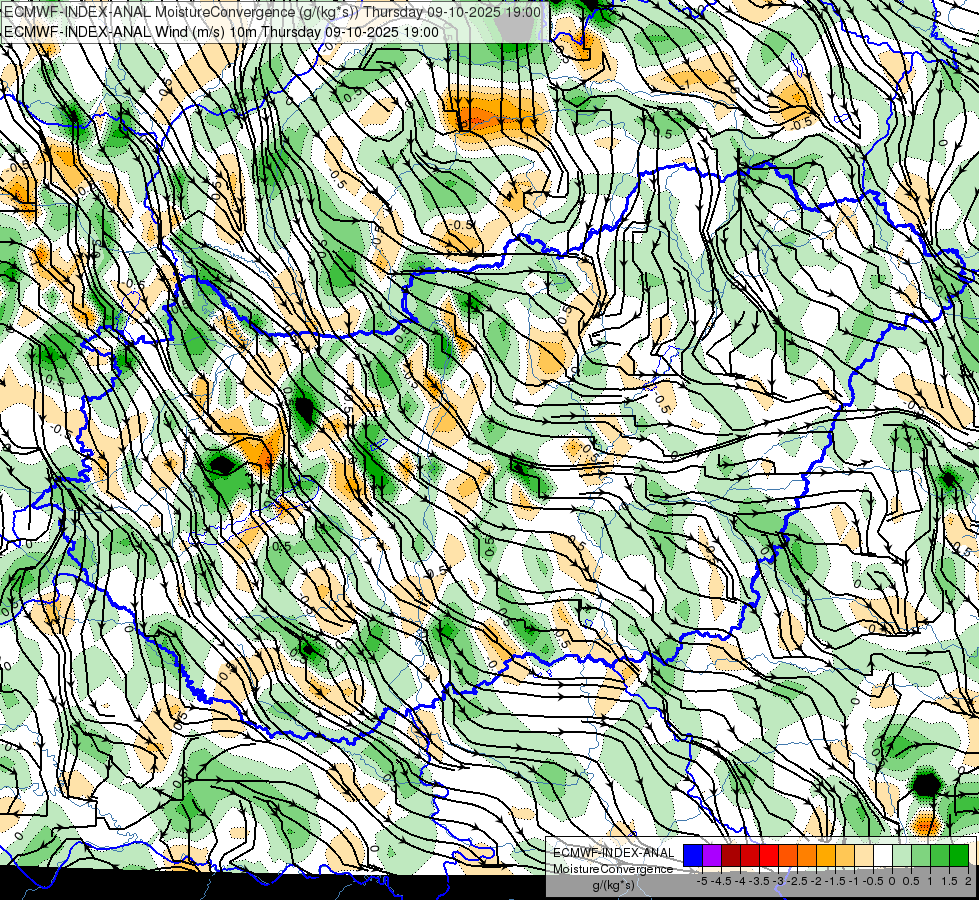Click the Wind 10m title line
The width and height of the screenshot is (979, 900).
[x=222, y=32]
